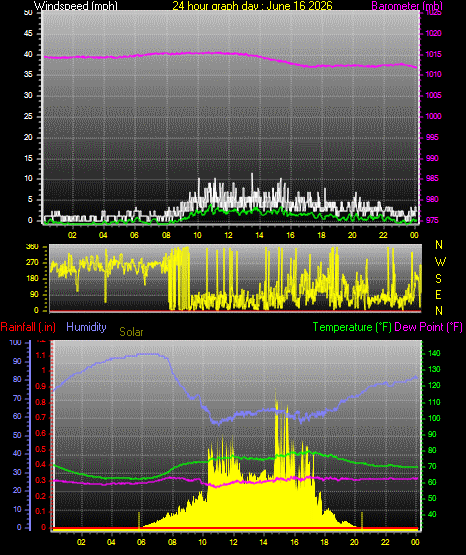Click the Windspeed (mph) axis title

tap(75, 6)
